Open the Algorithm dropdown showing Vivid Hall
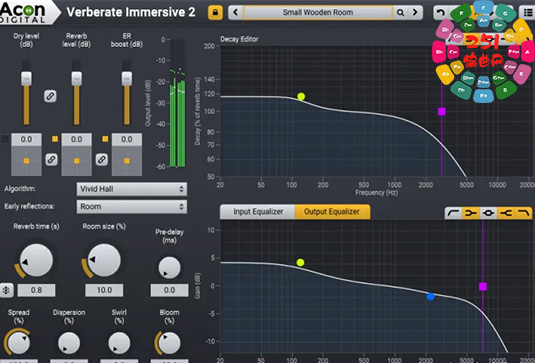Screen dimensions: 535x363 pyautogui.click(x=132, y=189)
